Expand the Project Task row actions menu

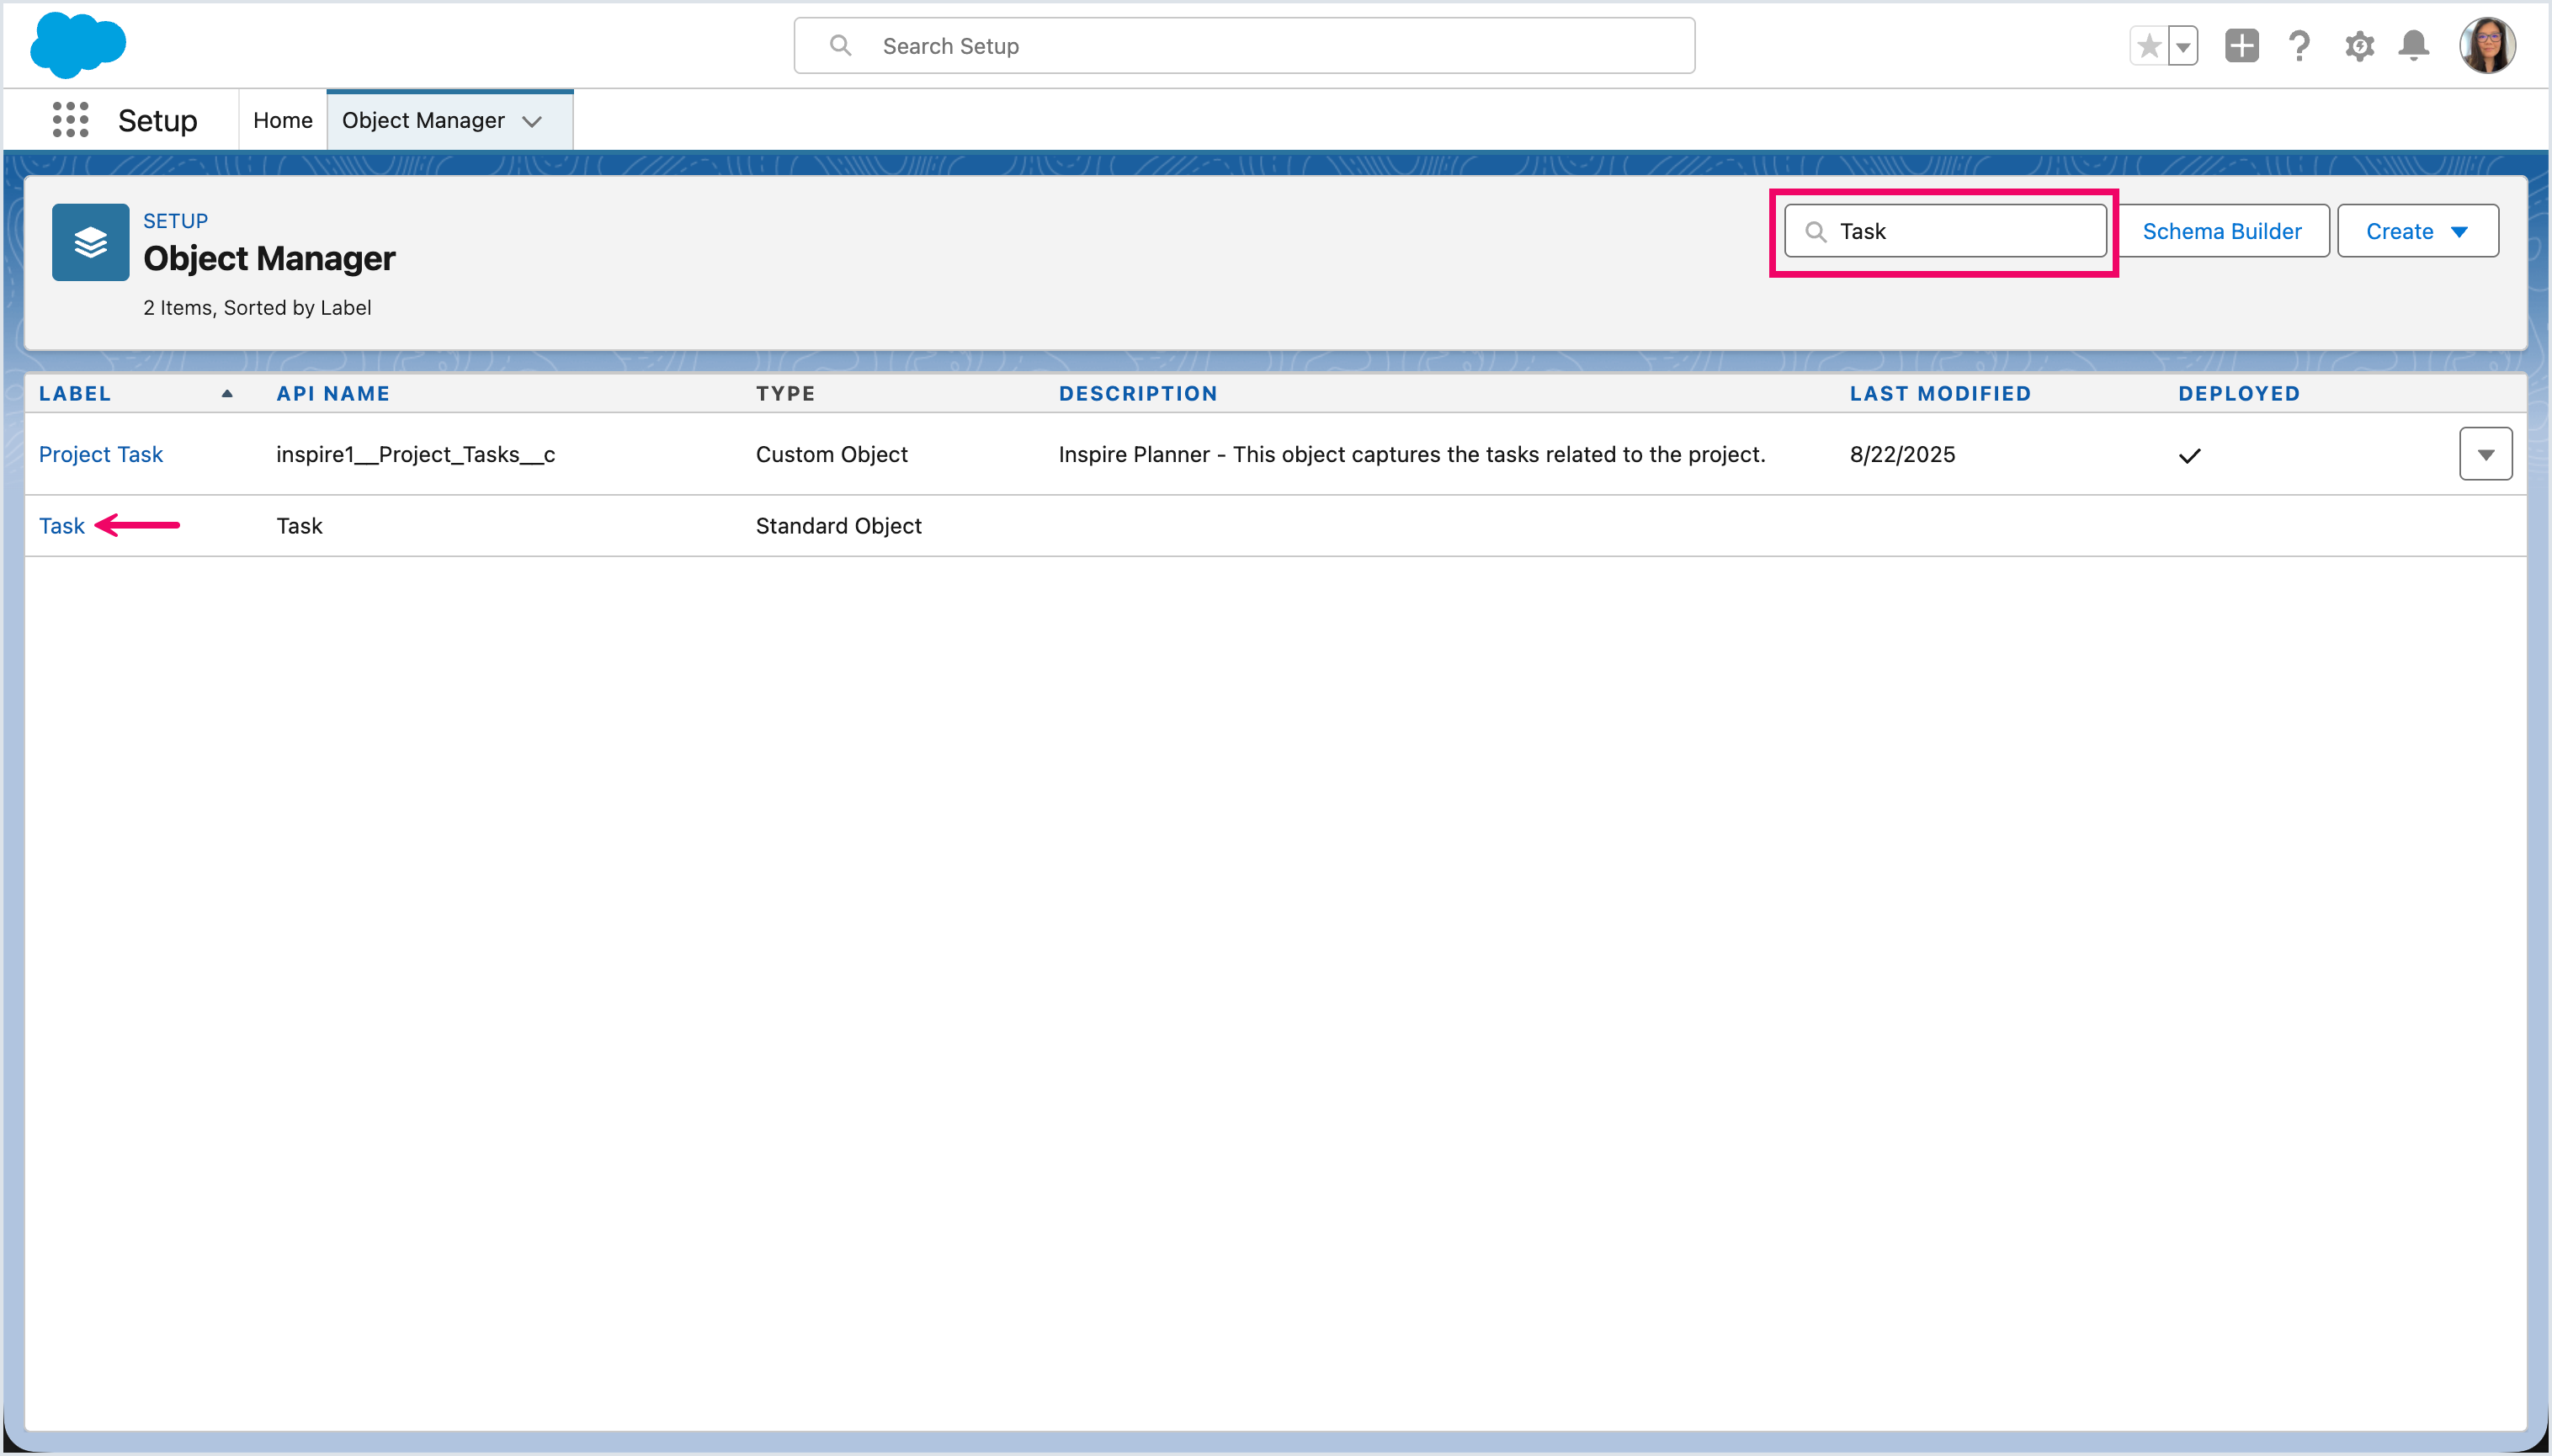2485,454
